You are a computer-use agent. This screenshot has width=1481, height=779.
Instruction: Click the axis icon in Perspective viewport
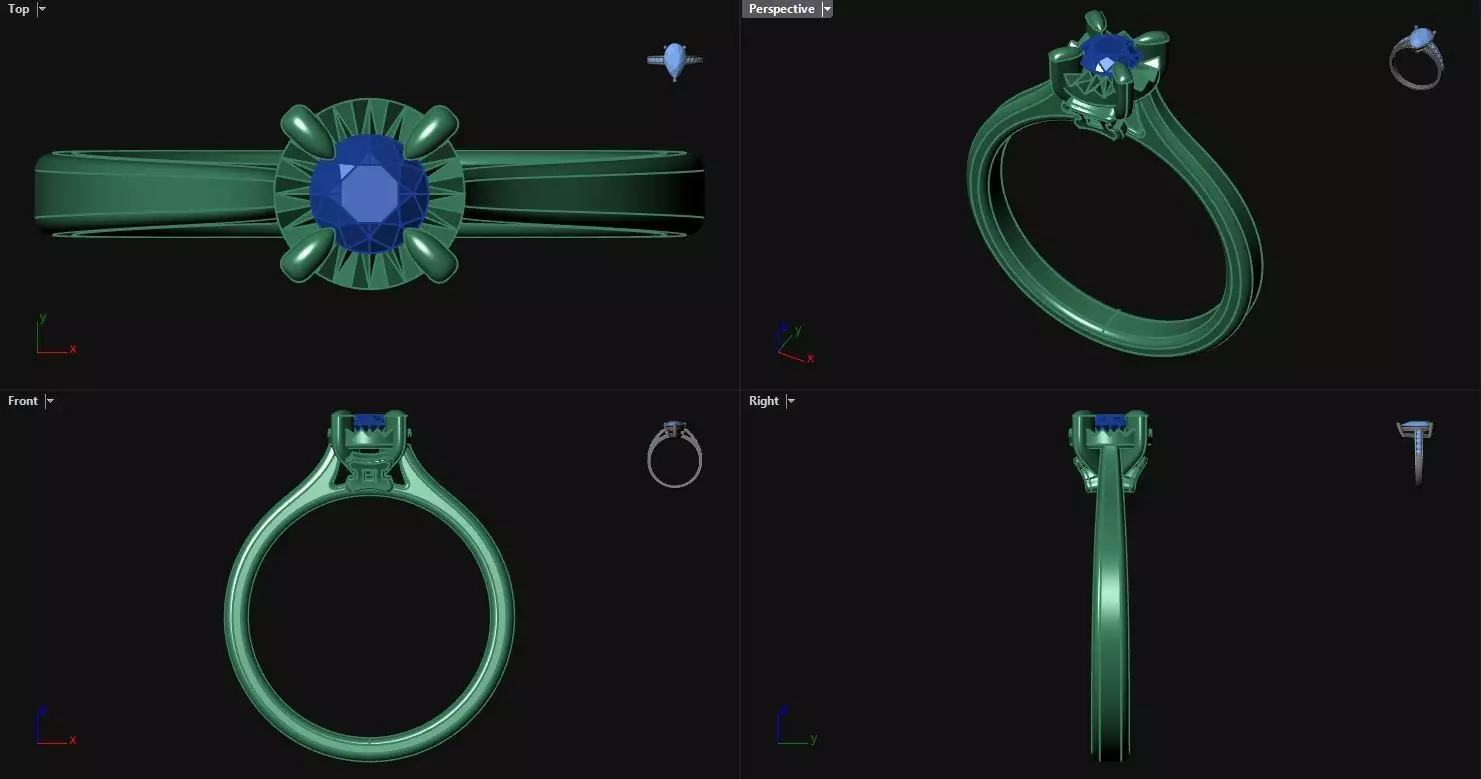(x=795, y=343)
